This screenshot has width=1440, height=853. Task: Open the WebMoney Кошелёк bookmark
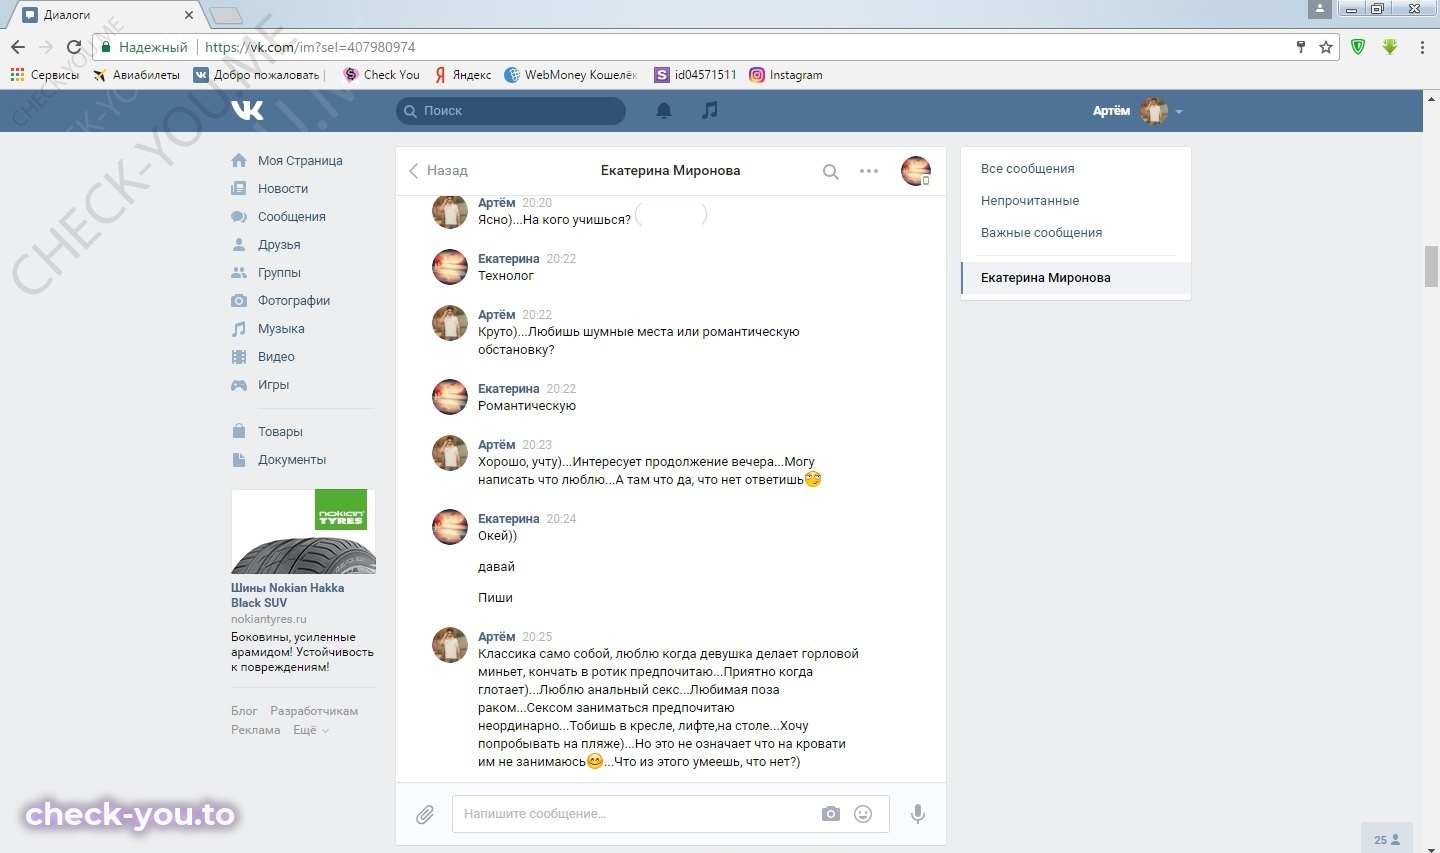tap(571, 75)
